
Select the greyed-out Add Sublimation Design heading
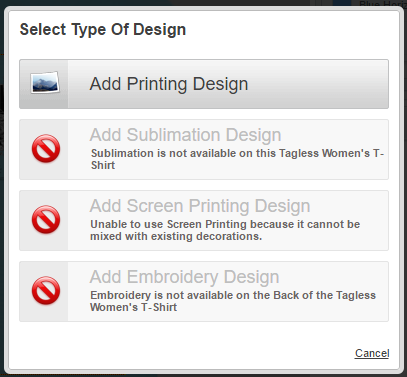pos(185,135)
